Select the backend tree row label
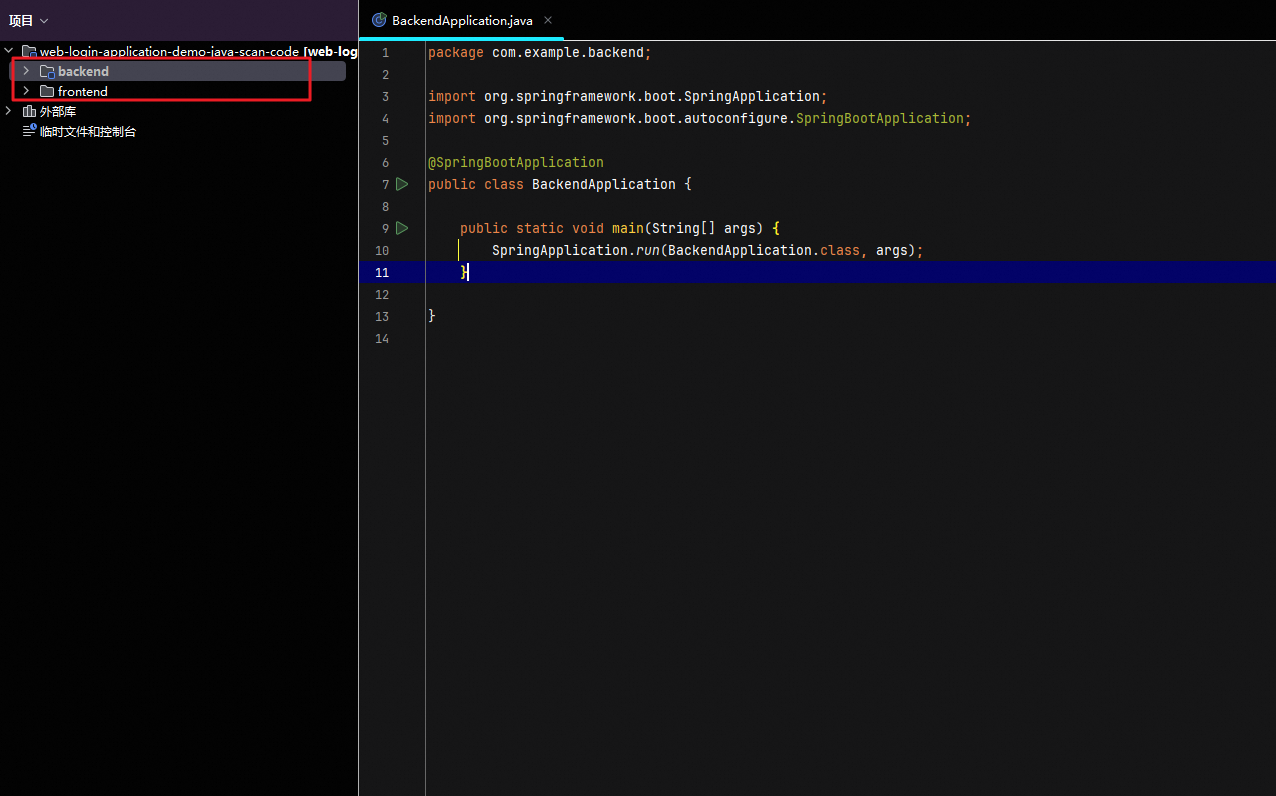The height and width of the screenshot is (796, 1276). tap(83, 71)
